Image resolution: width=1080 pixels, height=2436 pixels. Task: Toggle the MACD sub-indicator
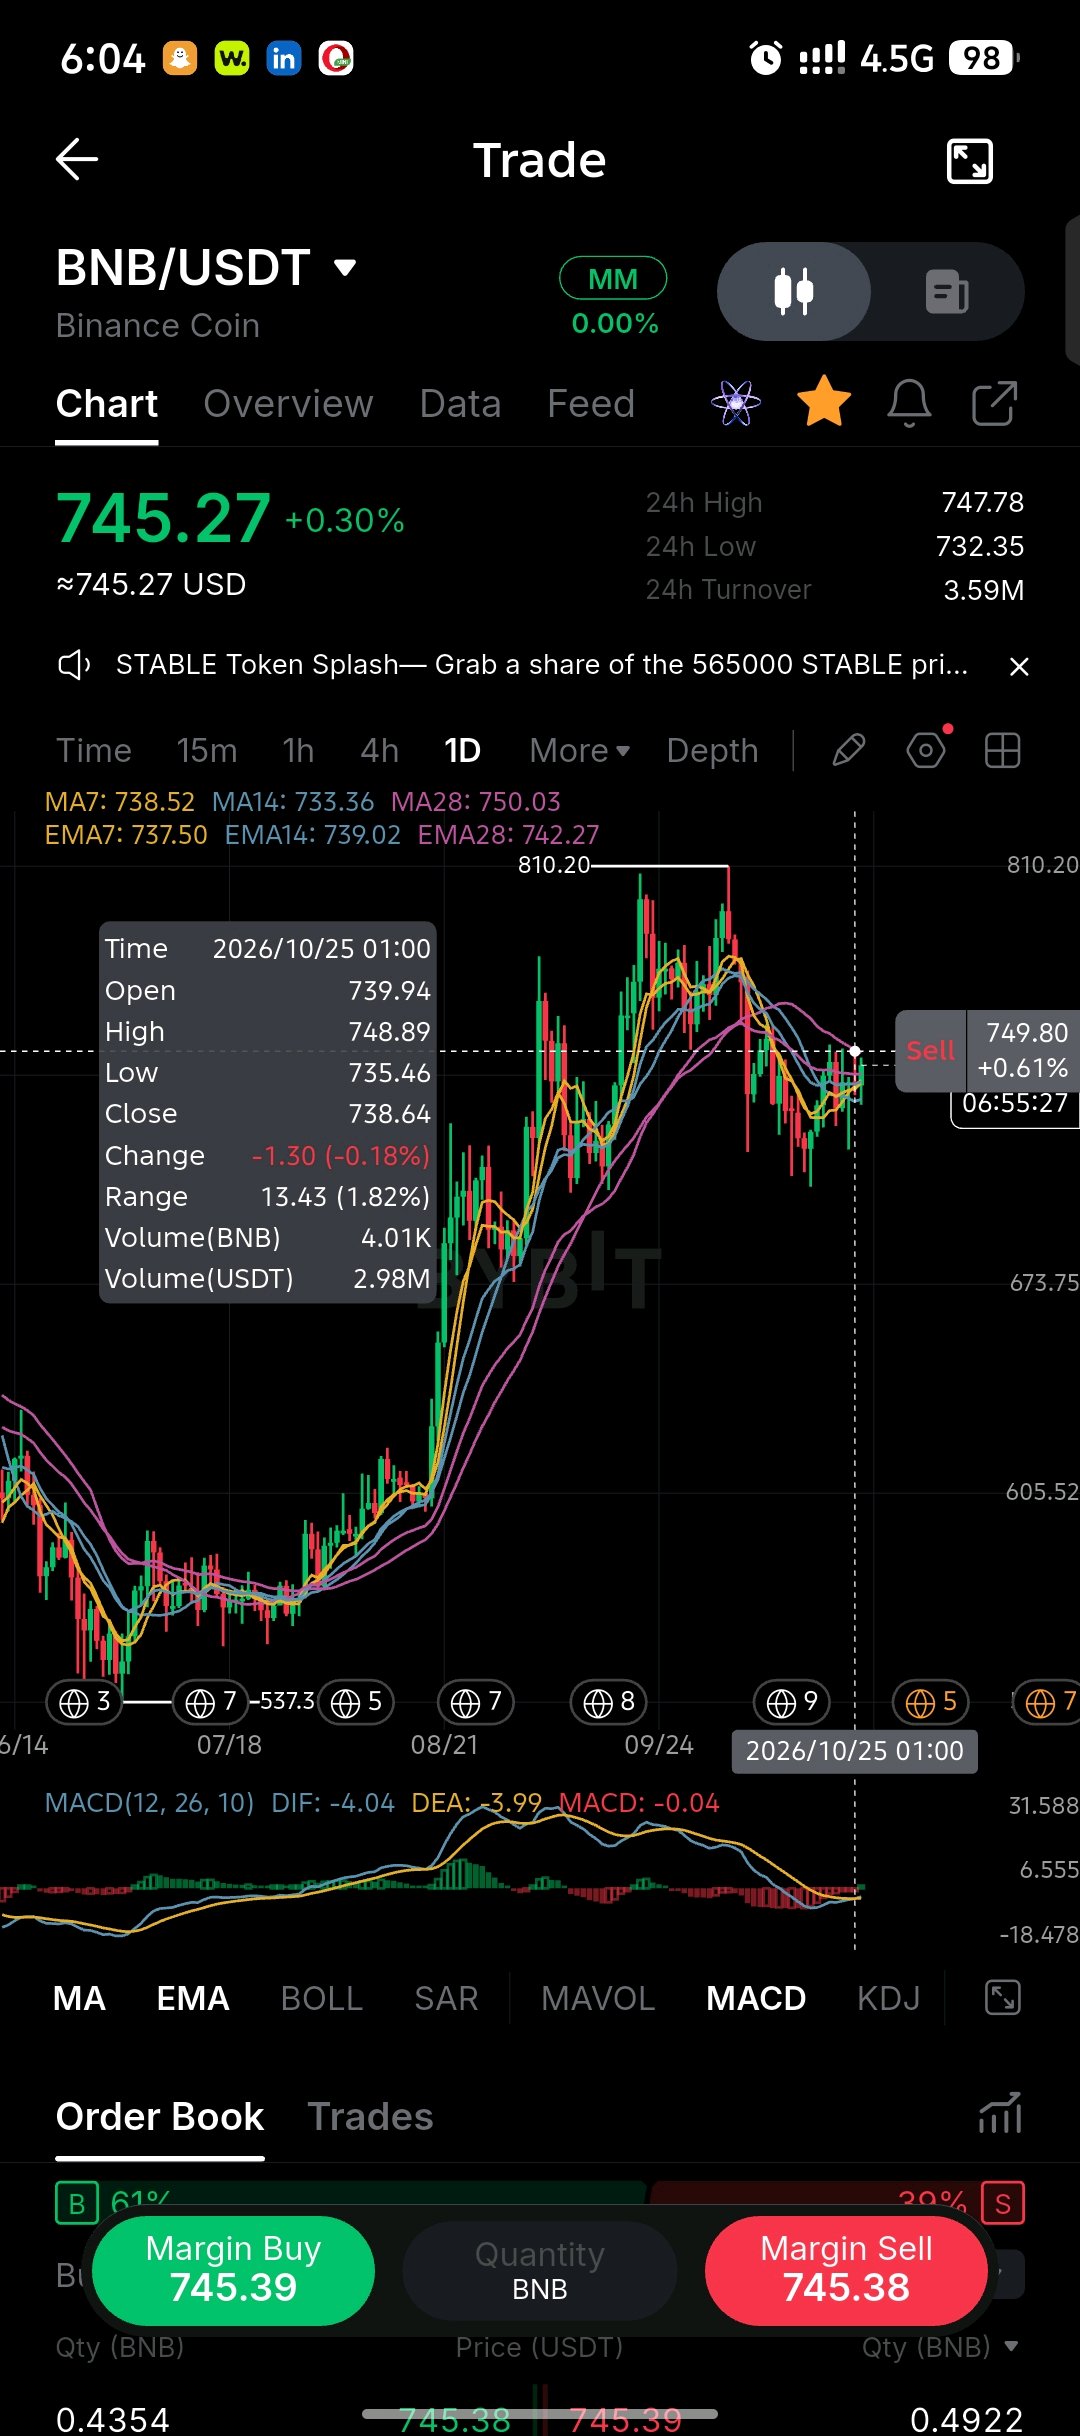(756, 1998)
